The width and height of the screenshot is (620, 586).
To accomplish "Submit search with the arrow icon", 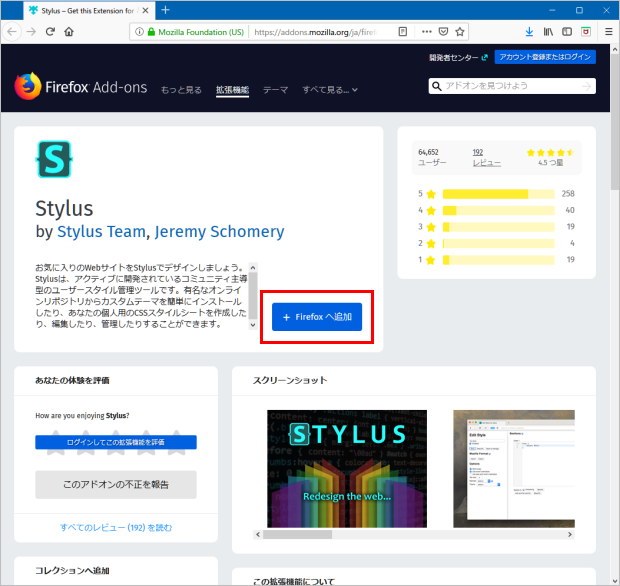I will [586, 86].
